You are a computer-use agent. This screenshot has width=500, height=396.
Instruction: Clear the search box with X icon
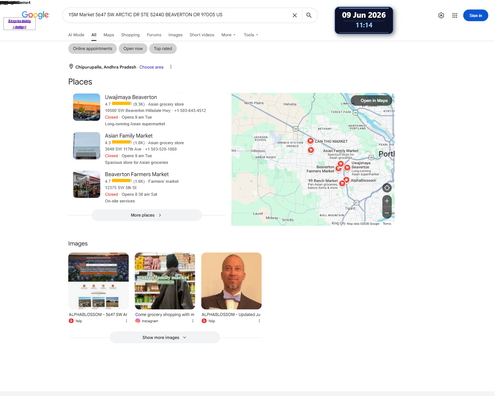[x=295, y=15]
